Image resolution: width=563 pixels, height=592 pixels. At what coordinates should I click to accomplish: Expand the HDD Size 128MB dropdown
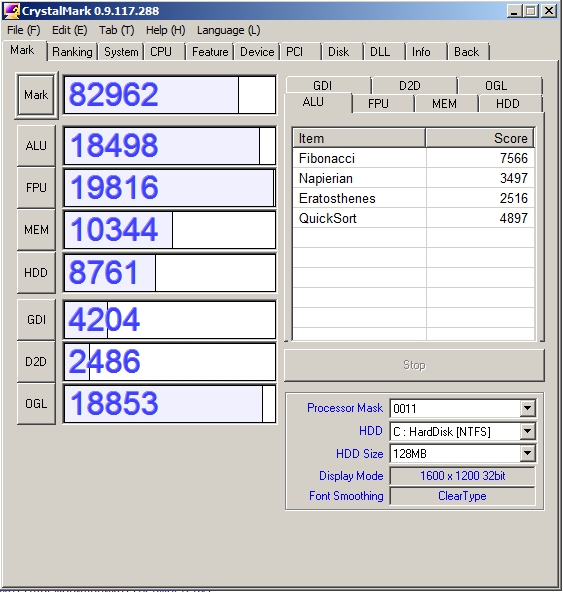(x=528, y=453)
